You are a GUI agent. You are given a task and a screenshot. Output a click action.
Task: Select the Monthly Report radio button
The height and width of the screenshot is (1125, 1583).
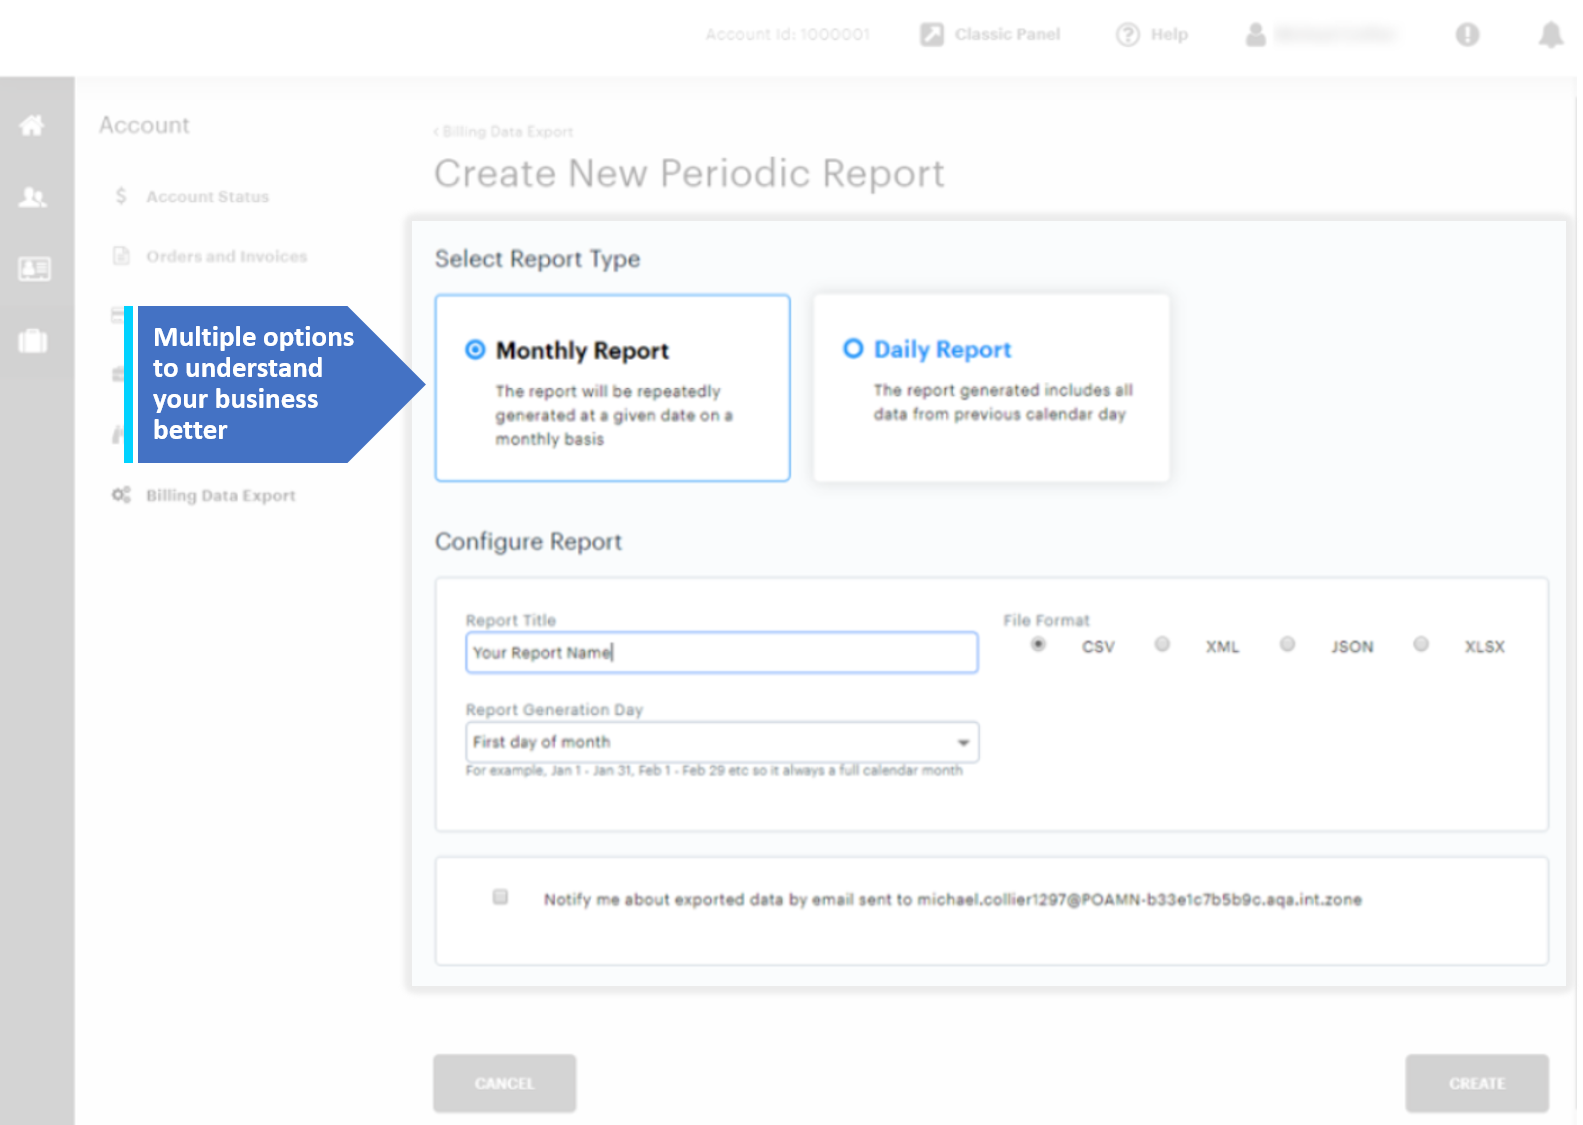(x=476, y=350)
